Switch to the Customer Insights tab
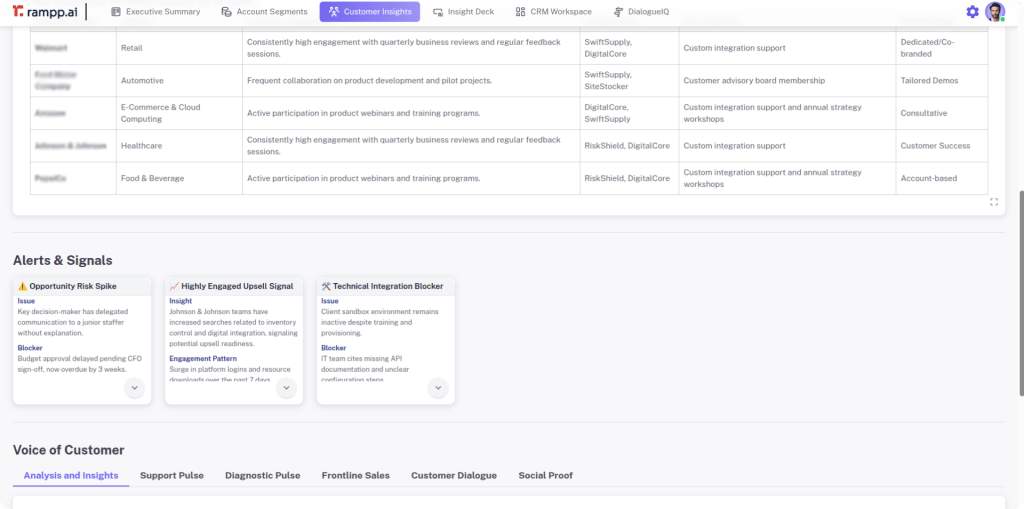The width and height of the screenshot is (1024, 509). pyautogui.click(x=369, y=12)
